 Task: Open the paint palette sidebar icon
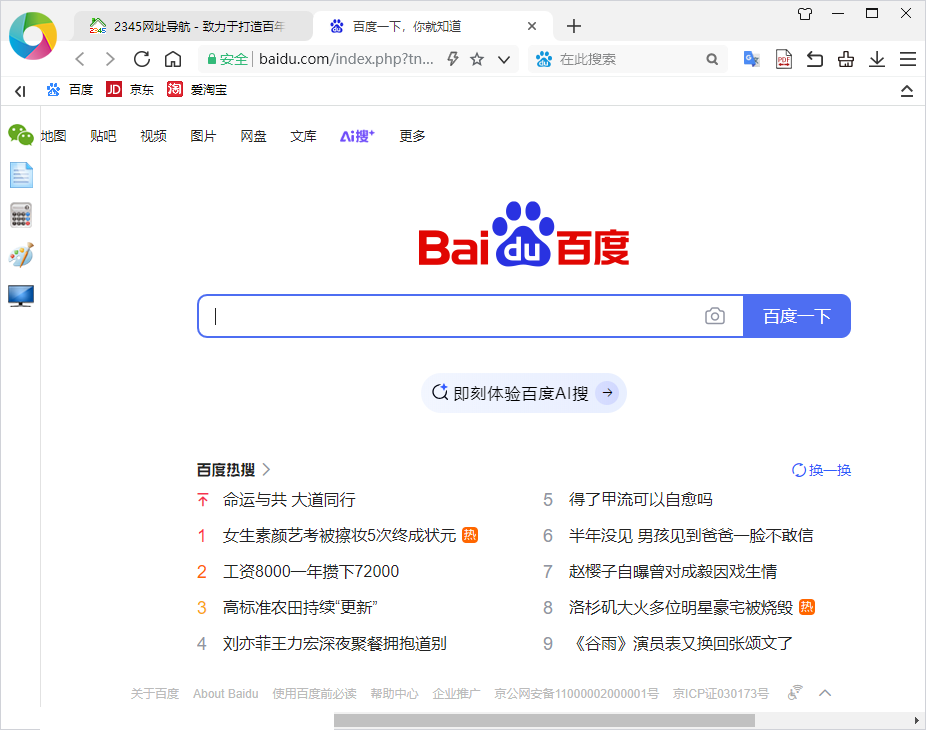pyautogui.click(x=21, y=255)
